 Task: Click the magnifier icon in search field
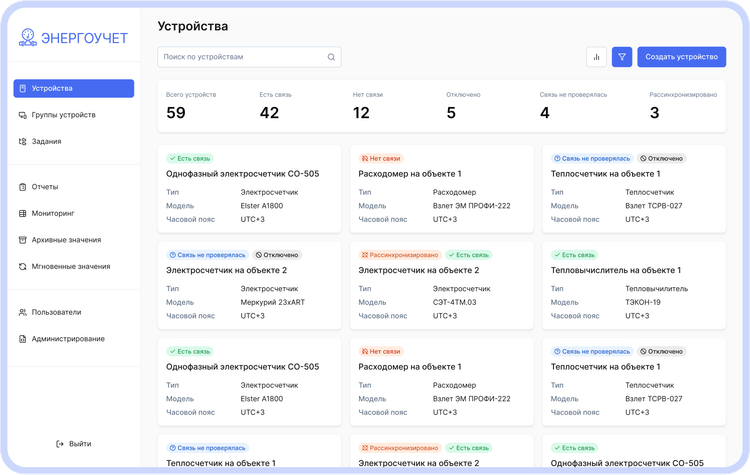(331, 57)
